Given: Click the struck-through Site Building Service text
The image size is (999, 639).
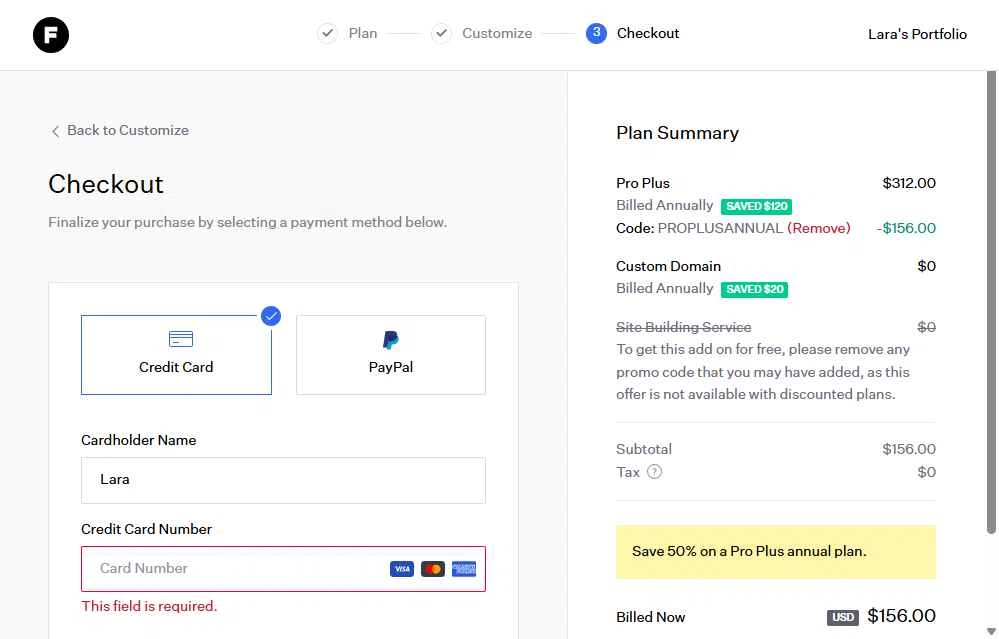Looking at the screenshot, I should [x=684, y=327].
